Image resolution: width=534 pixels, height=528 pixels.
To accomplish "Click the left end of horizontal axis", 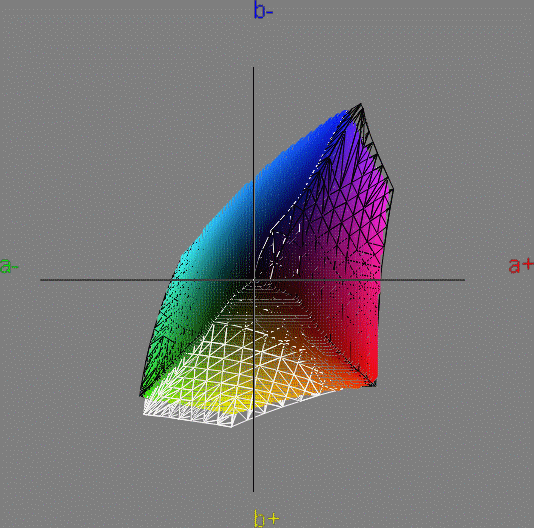I will click(41, 280).
